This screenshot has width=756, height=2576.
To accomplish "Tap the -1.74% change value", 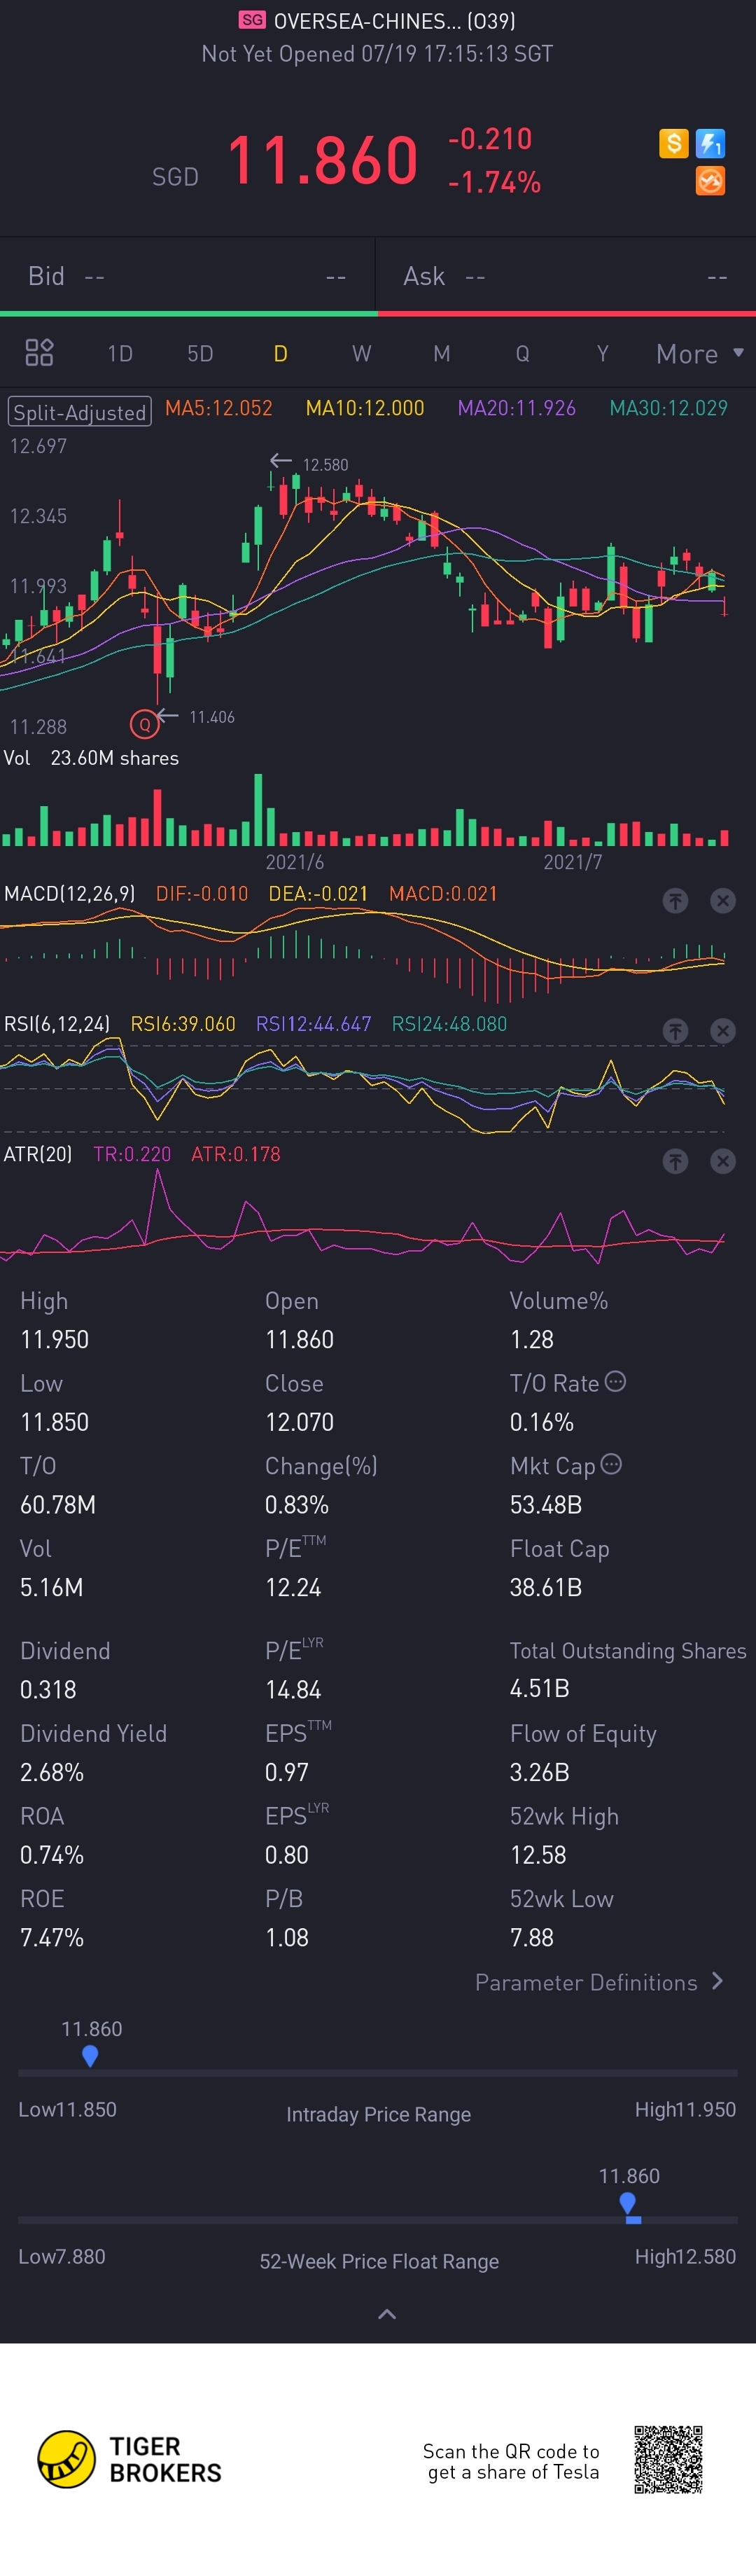I will (x=494, y=182).
